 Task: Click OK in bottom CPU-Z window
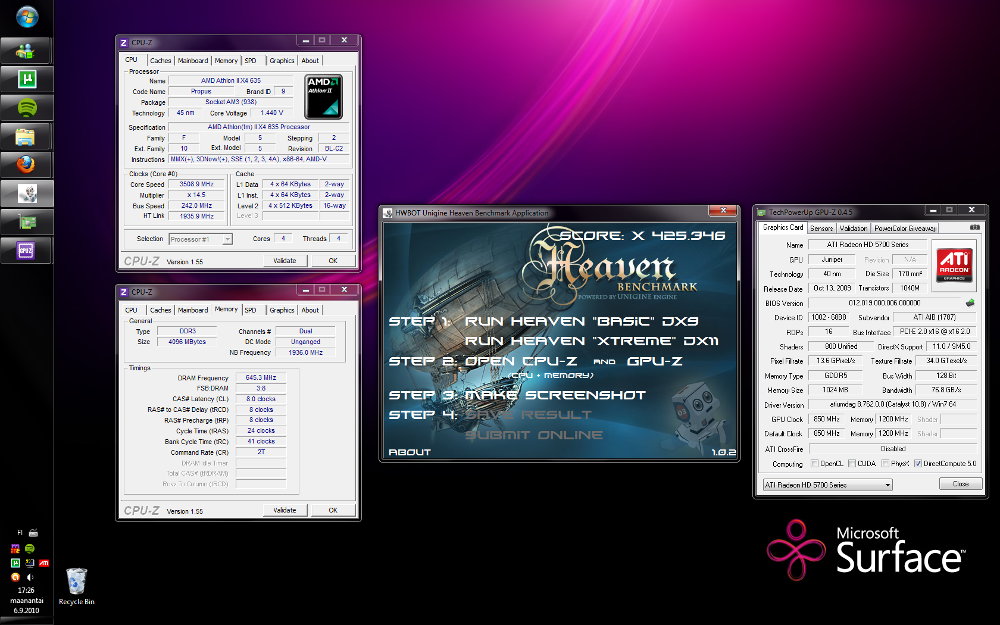332,510
